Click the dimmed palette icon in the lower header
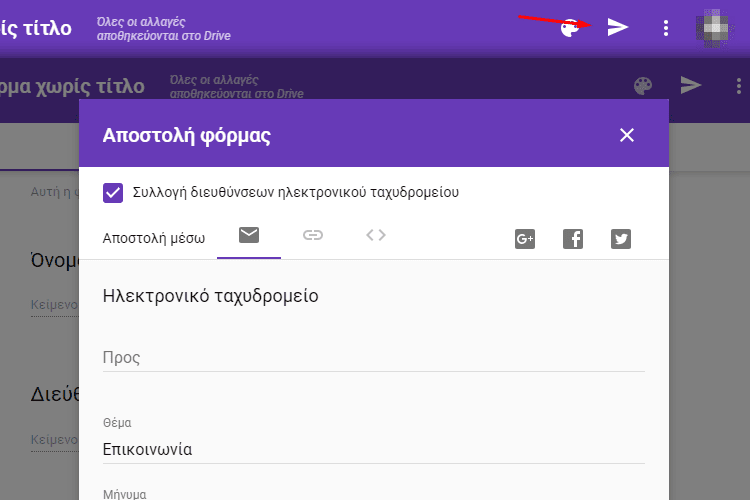The width and height of the screenshot is (750, 500). pos(643,86)
